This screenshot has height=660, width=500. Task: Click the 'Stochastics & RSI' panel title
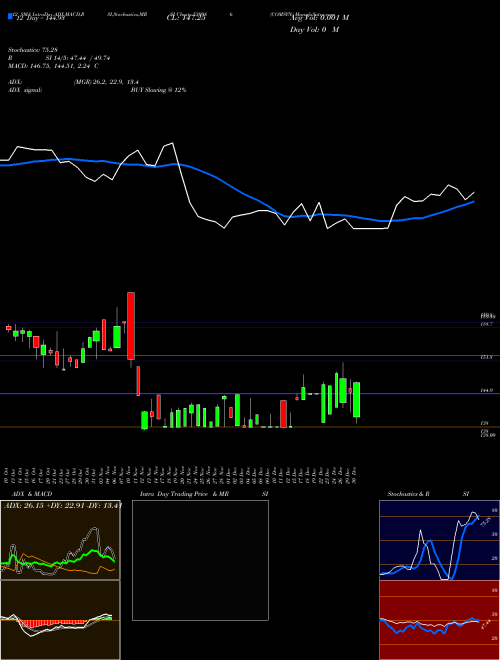pyautogui.click(x=428, y=494)
